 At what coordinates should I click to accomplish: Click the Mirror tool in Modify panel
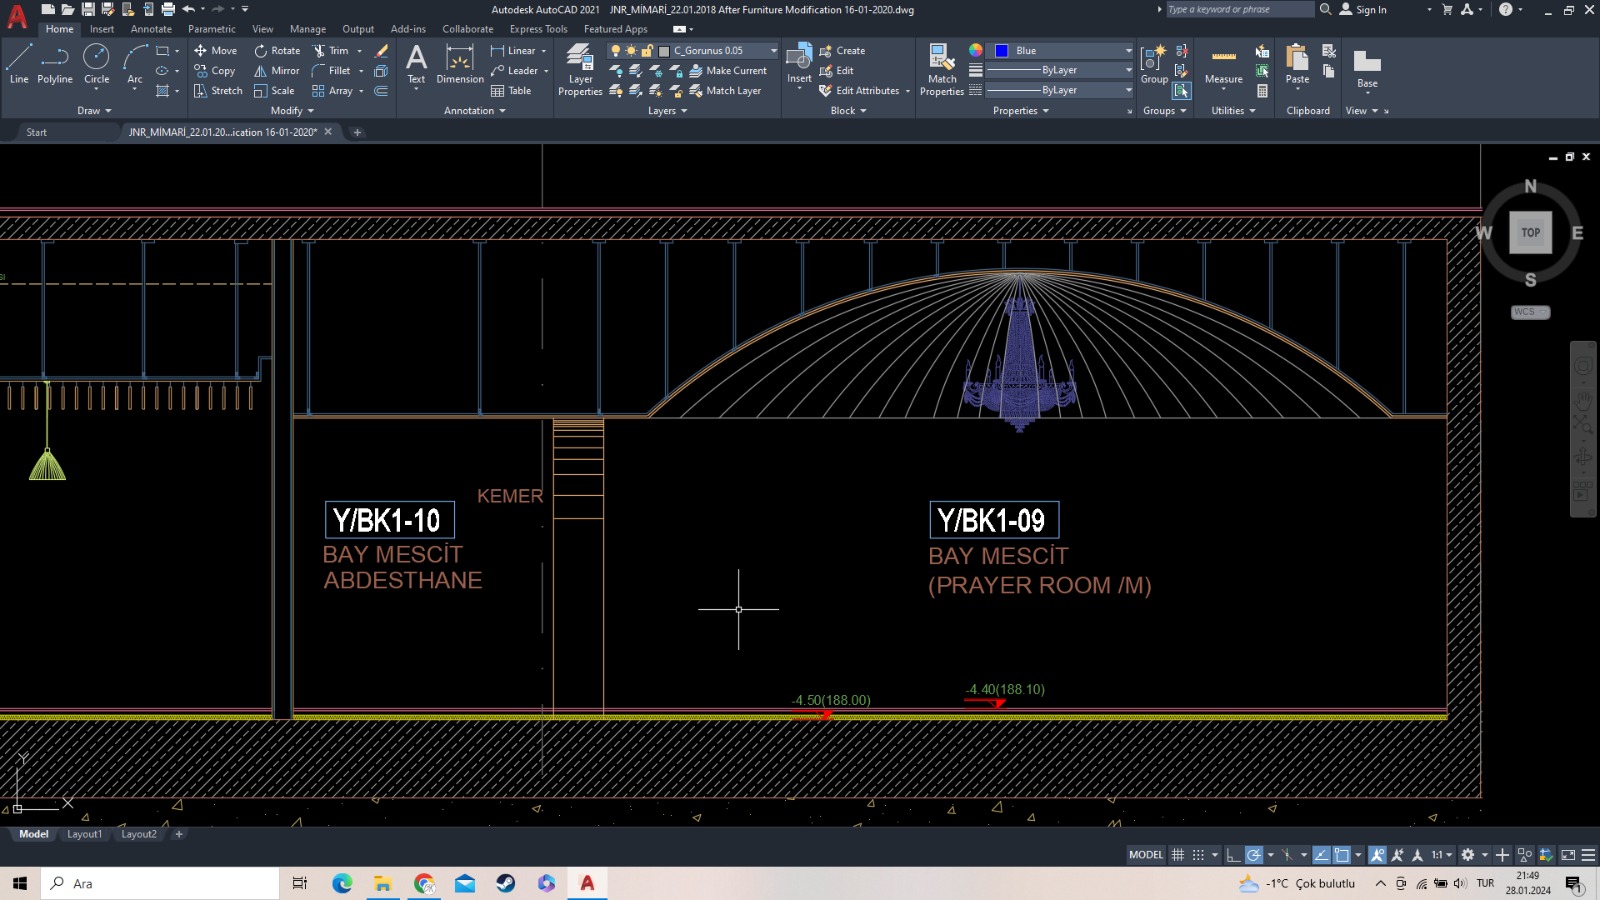click(x=276, y=71)
